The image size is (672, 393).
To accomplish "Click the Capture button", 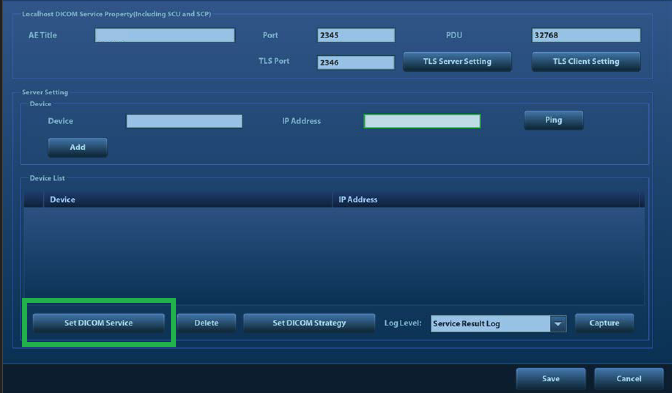I will coord(604,323).
